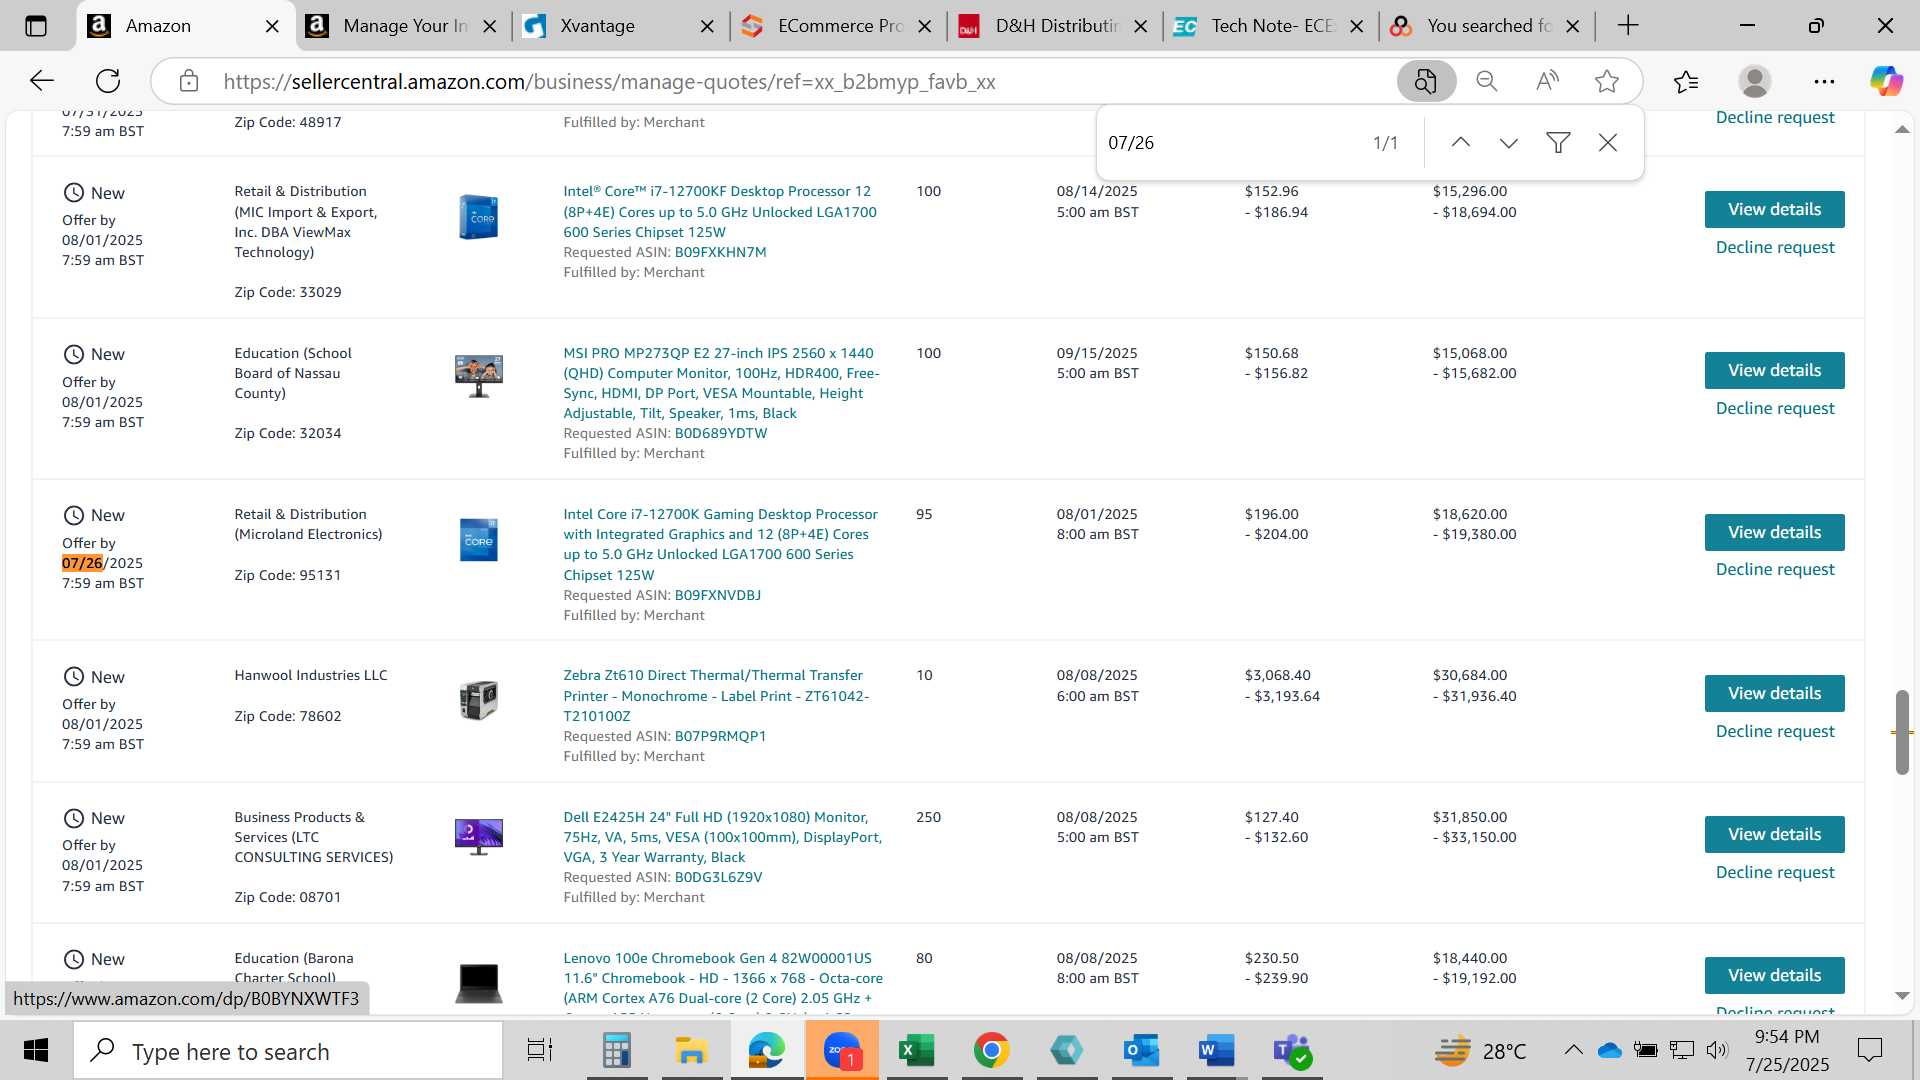This screenshot has height=1080, width=1920.
Task: Open the browser settings and more menu
Action: click(1824, 81)
